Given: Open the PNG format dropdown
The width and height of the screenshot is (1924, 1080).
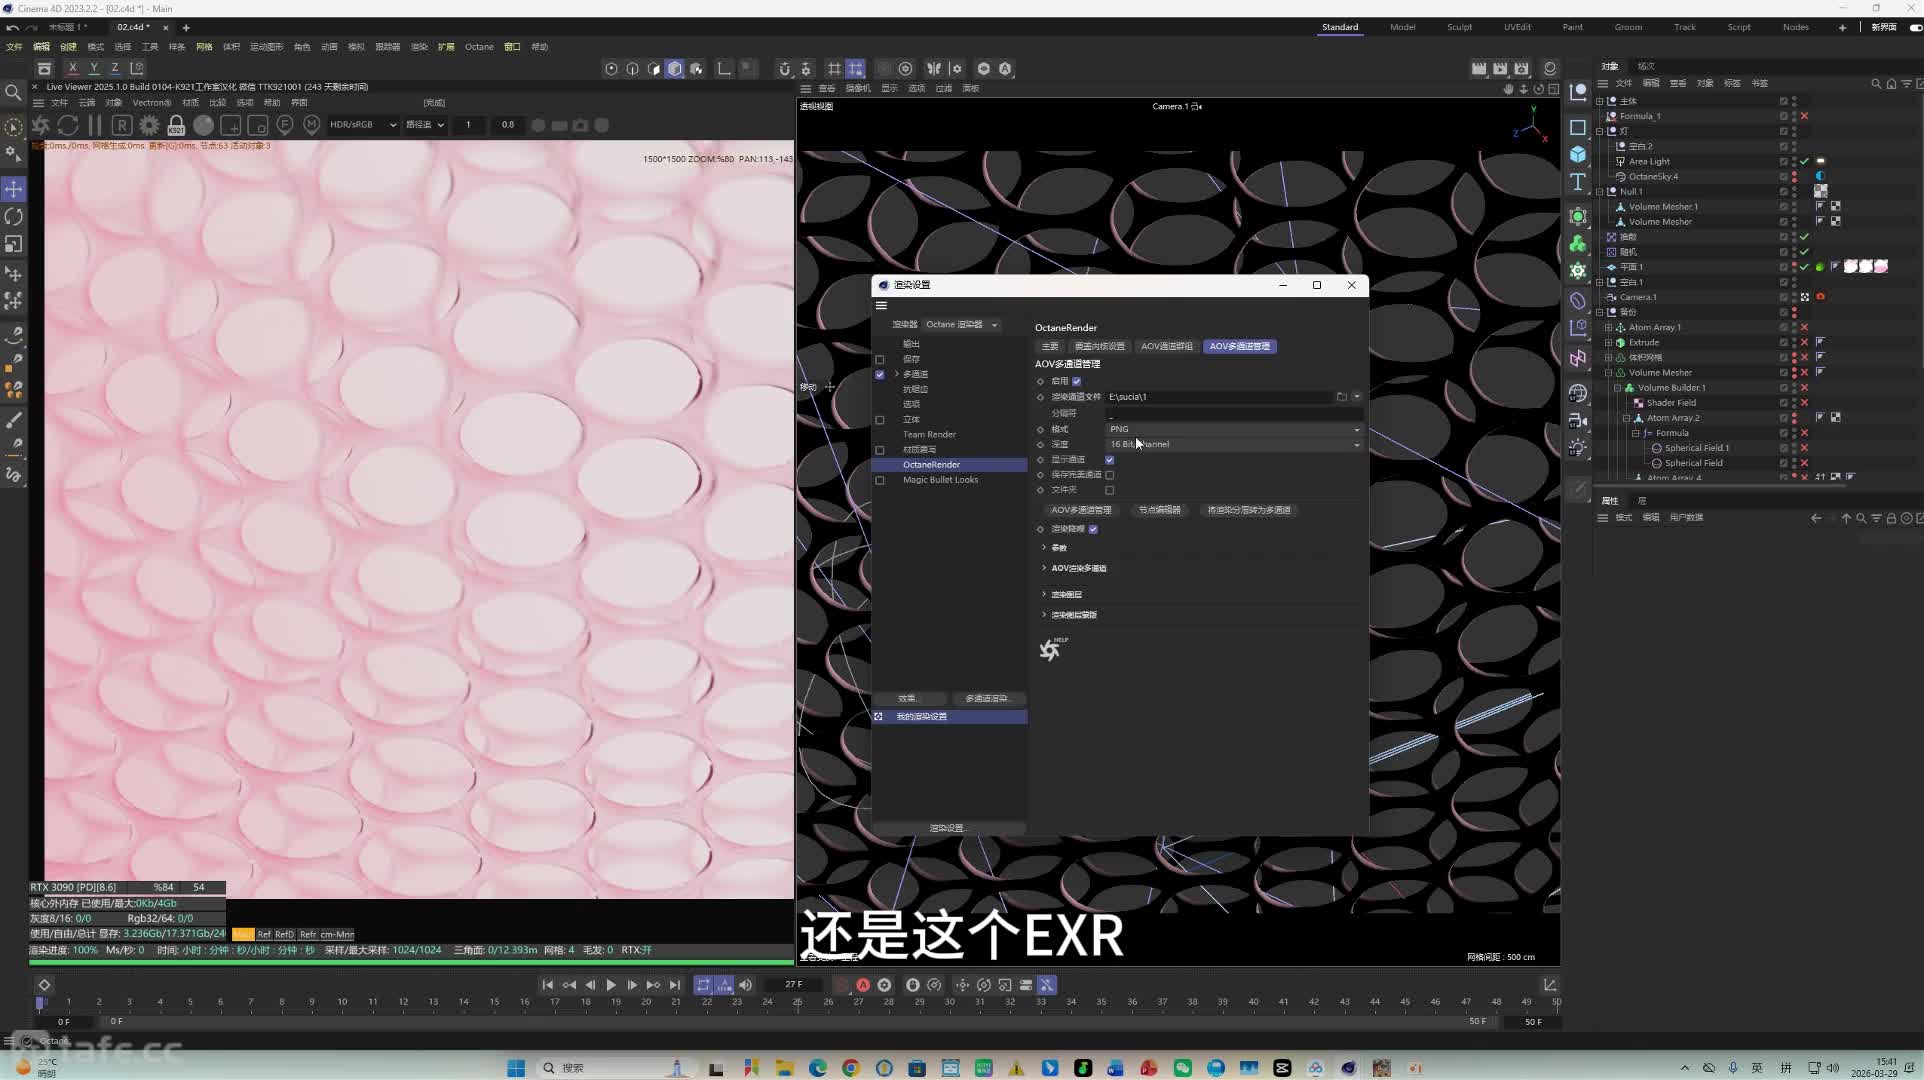Looking at the screenshot, I should click(x=1234, y=429).
